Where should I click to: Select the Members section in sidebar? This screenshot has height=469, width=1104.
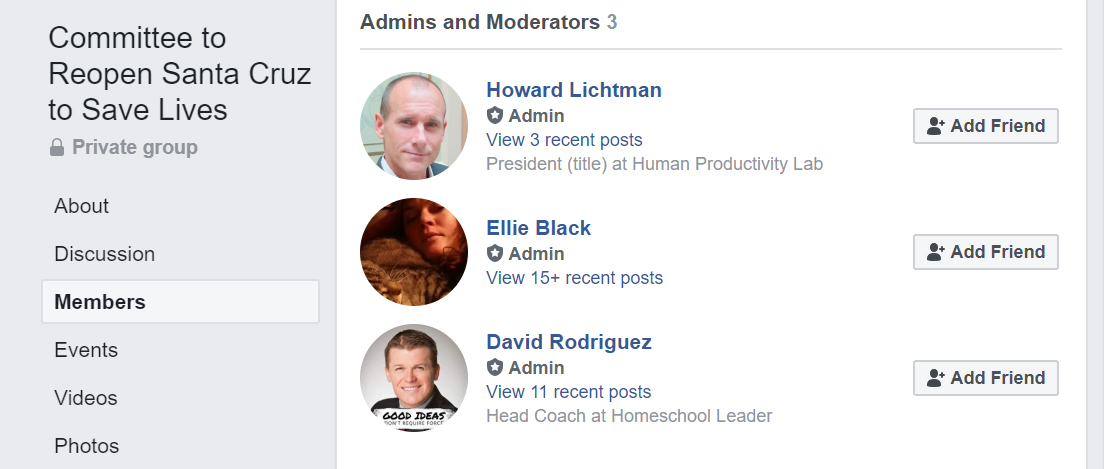(100, 302)
